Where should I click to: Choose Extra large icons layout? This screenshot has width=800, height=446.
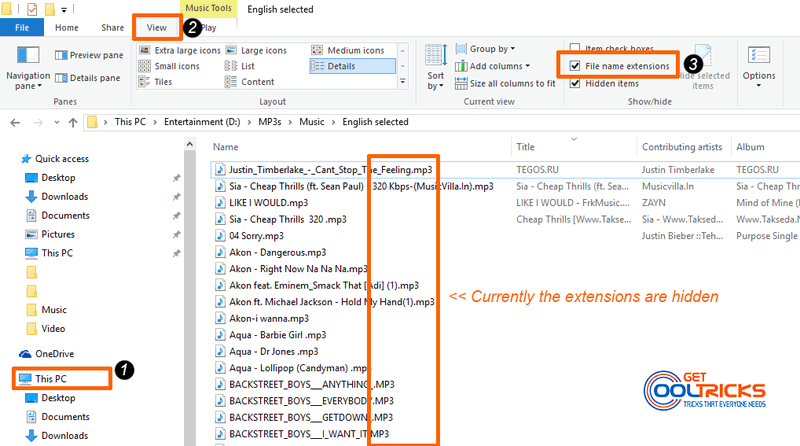point(180,51)
